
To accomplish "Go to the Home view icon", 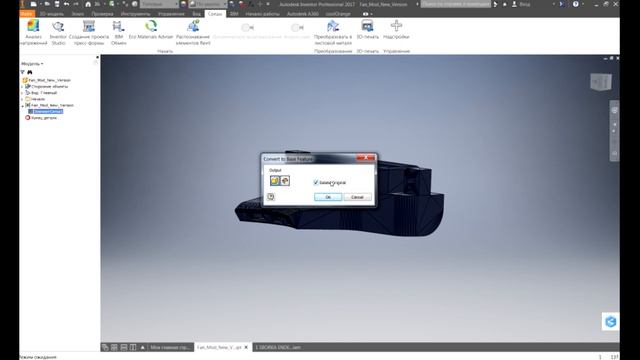I will 88,4.
